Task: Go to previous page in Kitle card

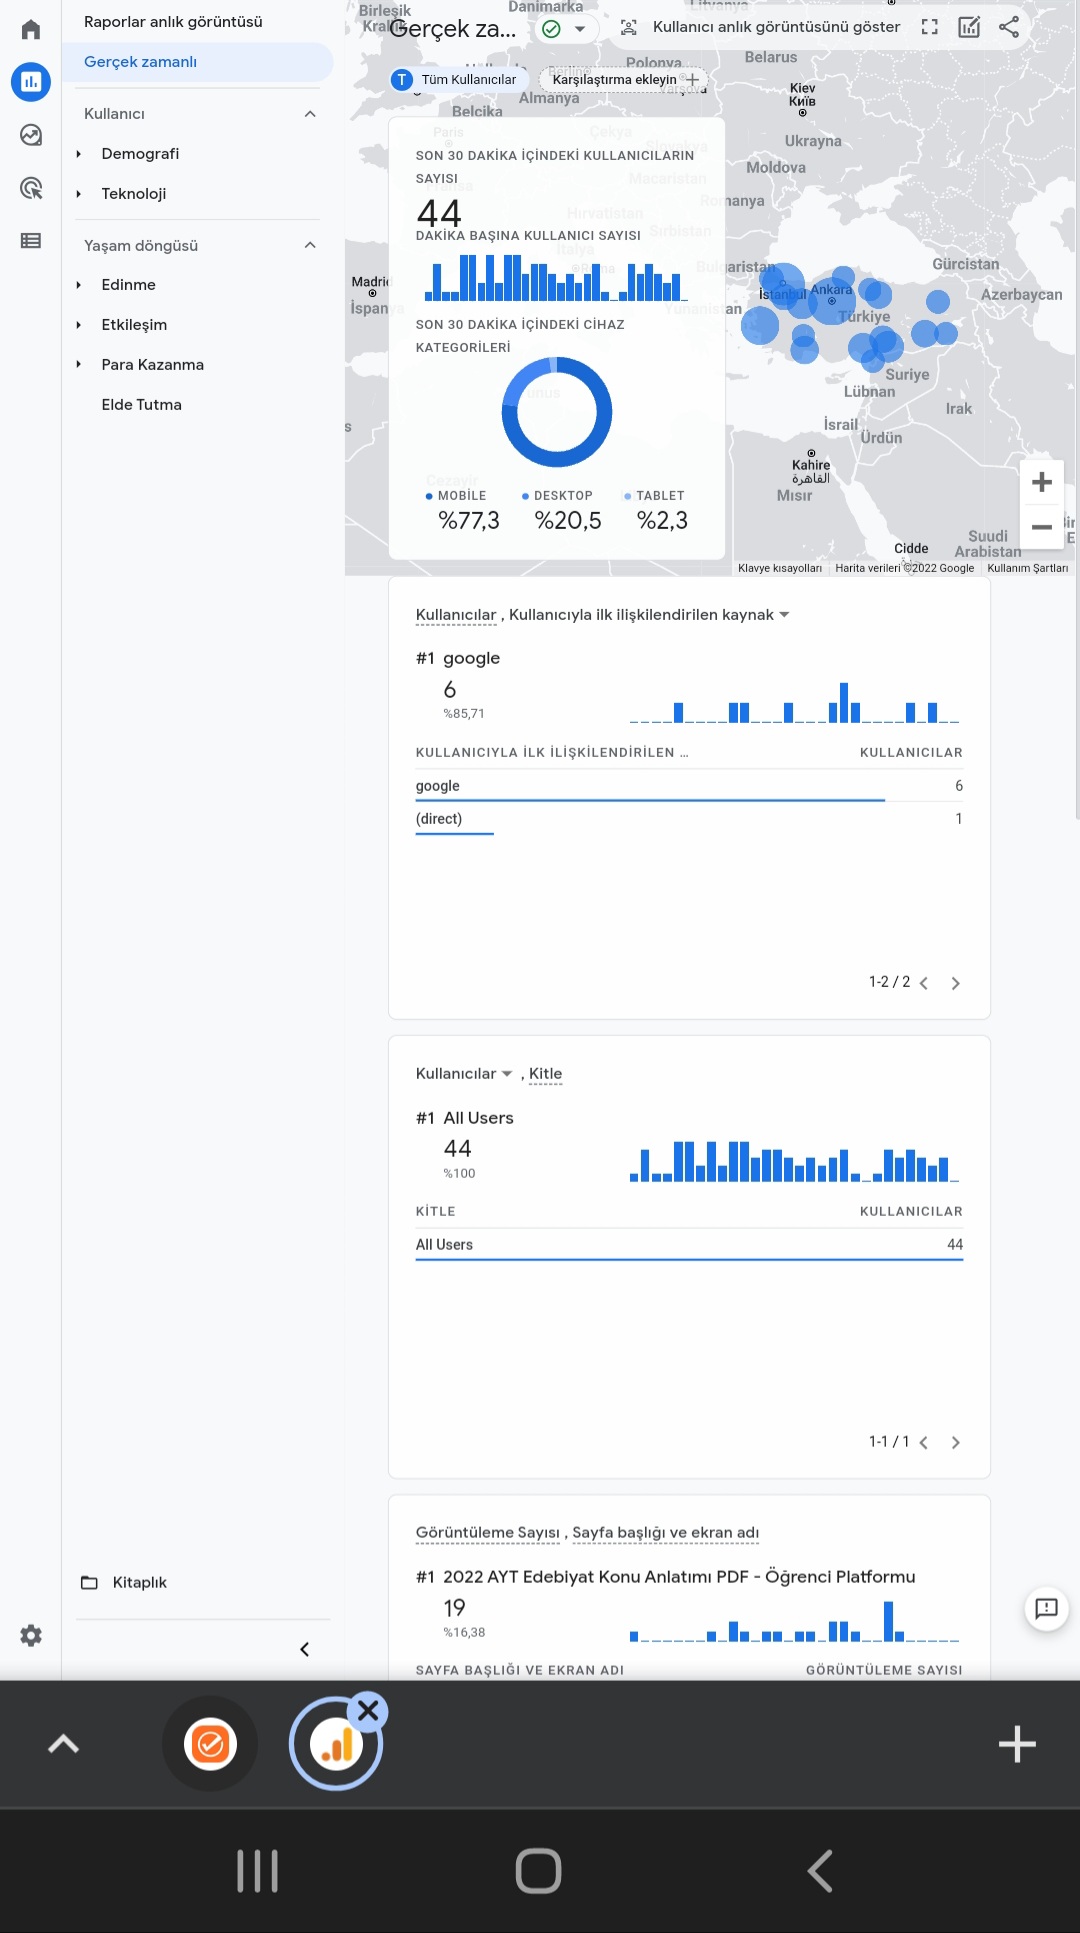Action: (x=924, y=1442)
